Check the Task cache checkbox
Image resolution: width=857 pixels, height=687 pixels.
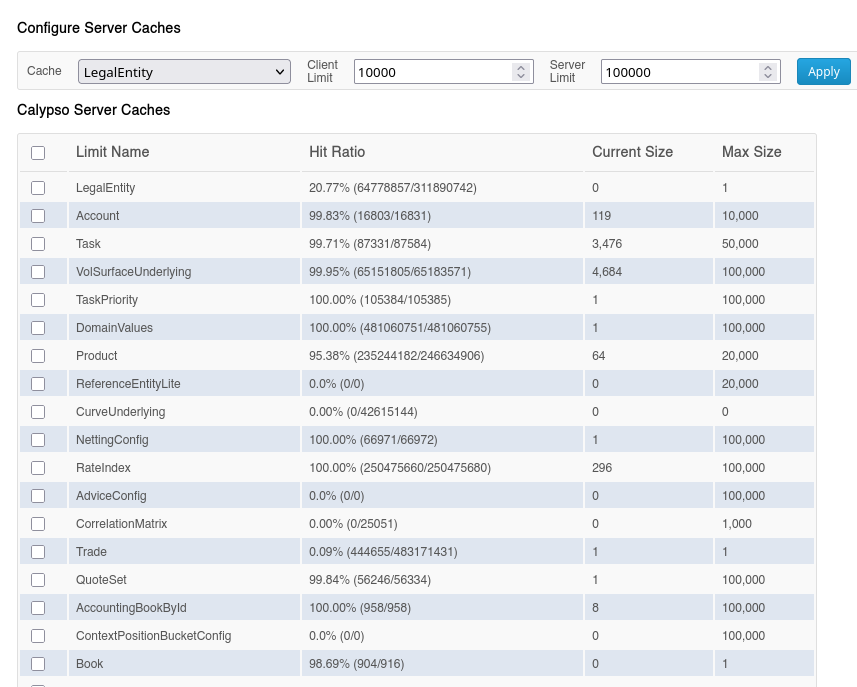[38, 243]
